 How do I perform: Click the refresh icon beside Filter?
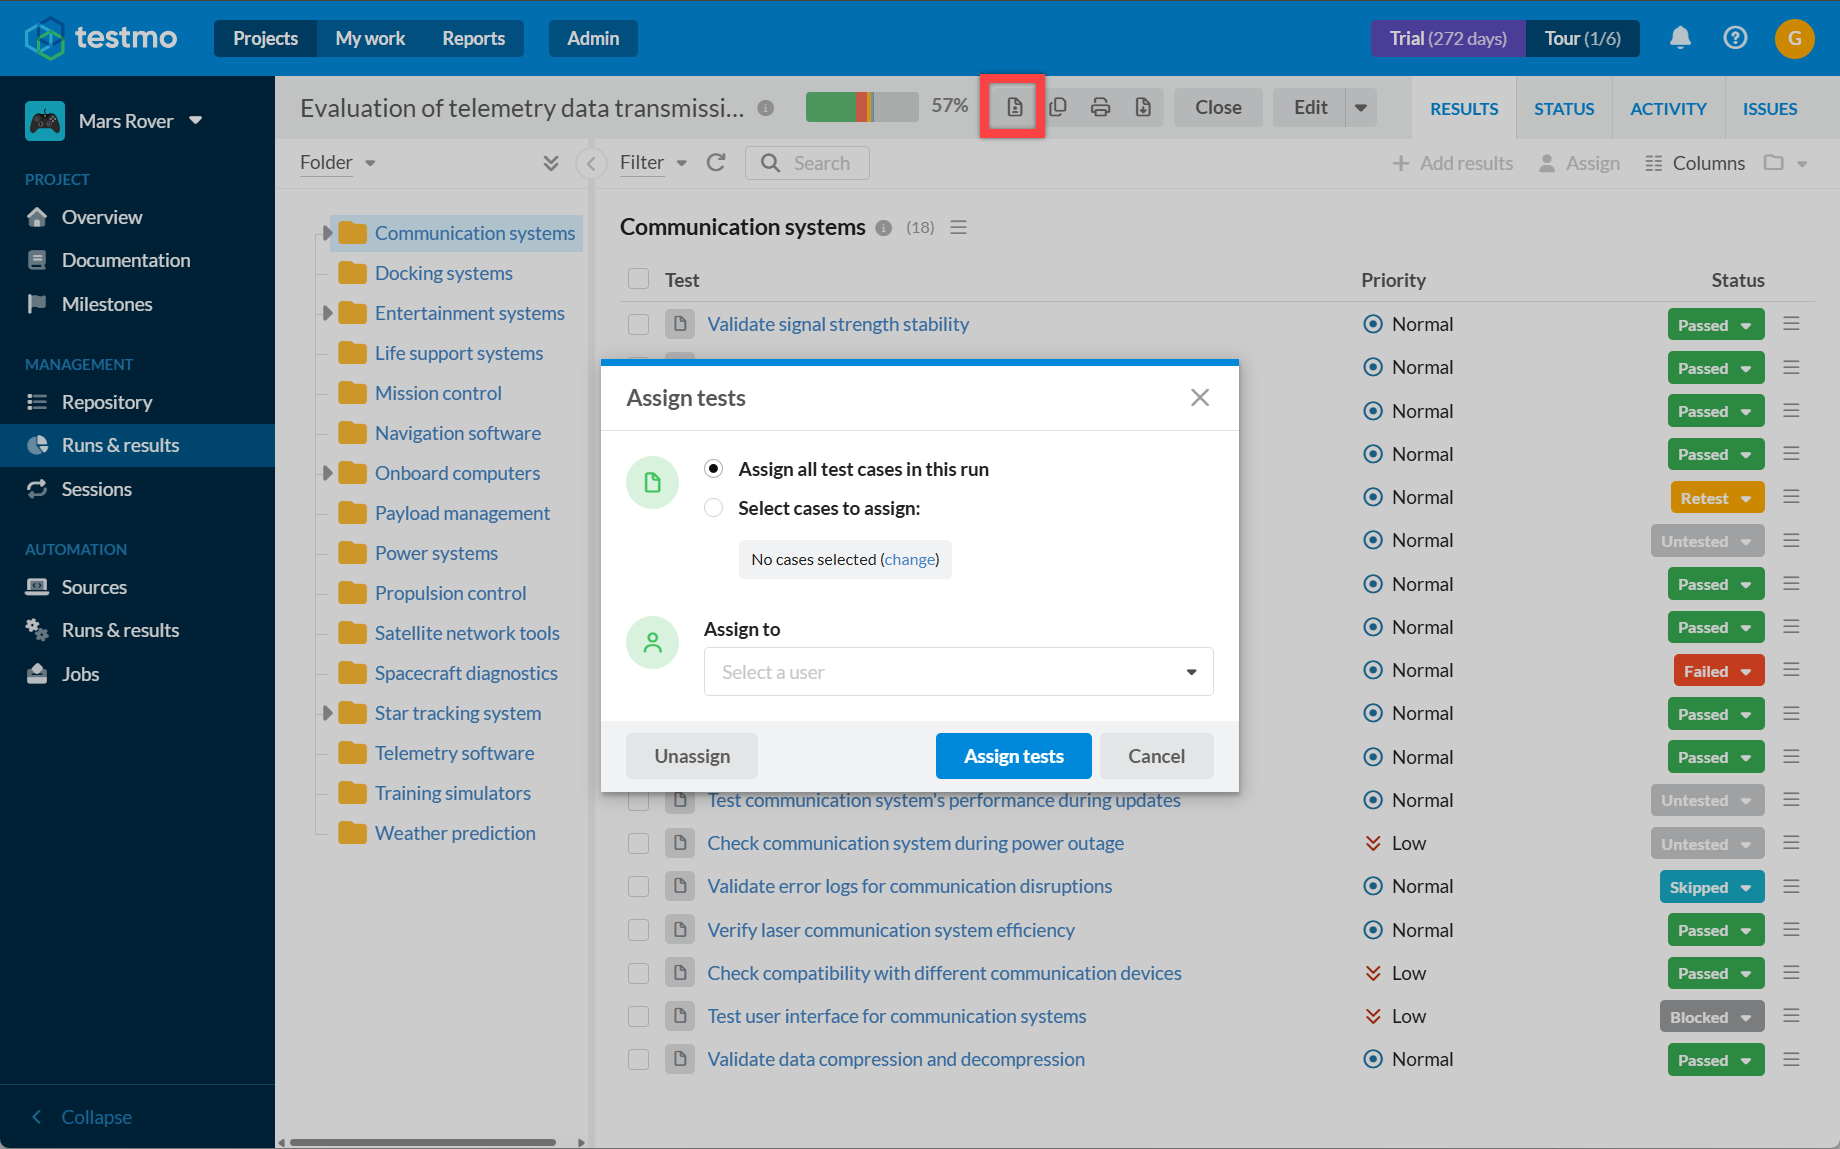pos(716,162)
